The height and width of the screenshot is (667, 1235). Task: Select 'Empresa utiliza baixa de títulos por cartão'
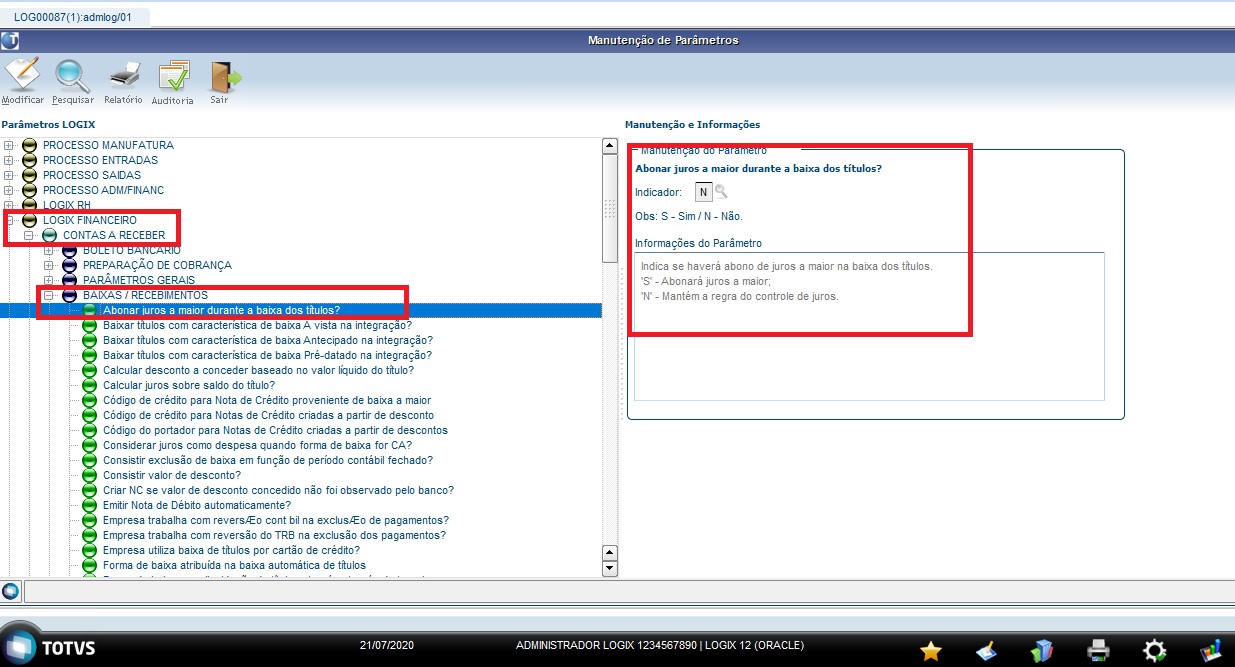pyautogui.click(x=231, y=550)
